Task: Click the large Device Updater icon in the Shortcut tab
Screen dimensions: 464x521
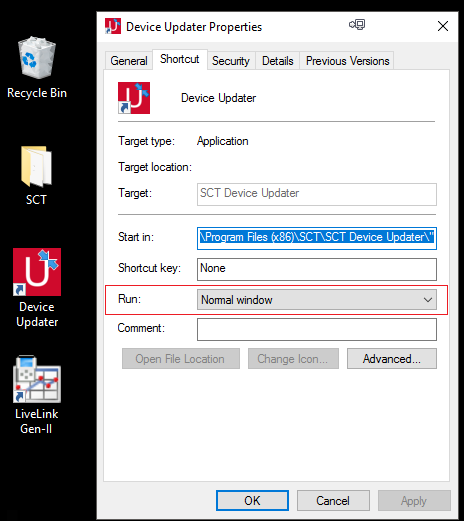Action: [x=134, y=98]
